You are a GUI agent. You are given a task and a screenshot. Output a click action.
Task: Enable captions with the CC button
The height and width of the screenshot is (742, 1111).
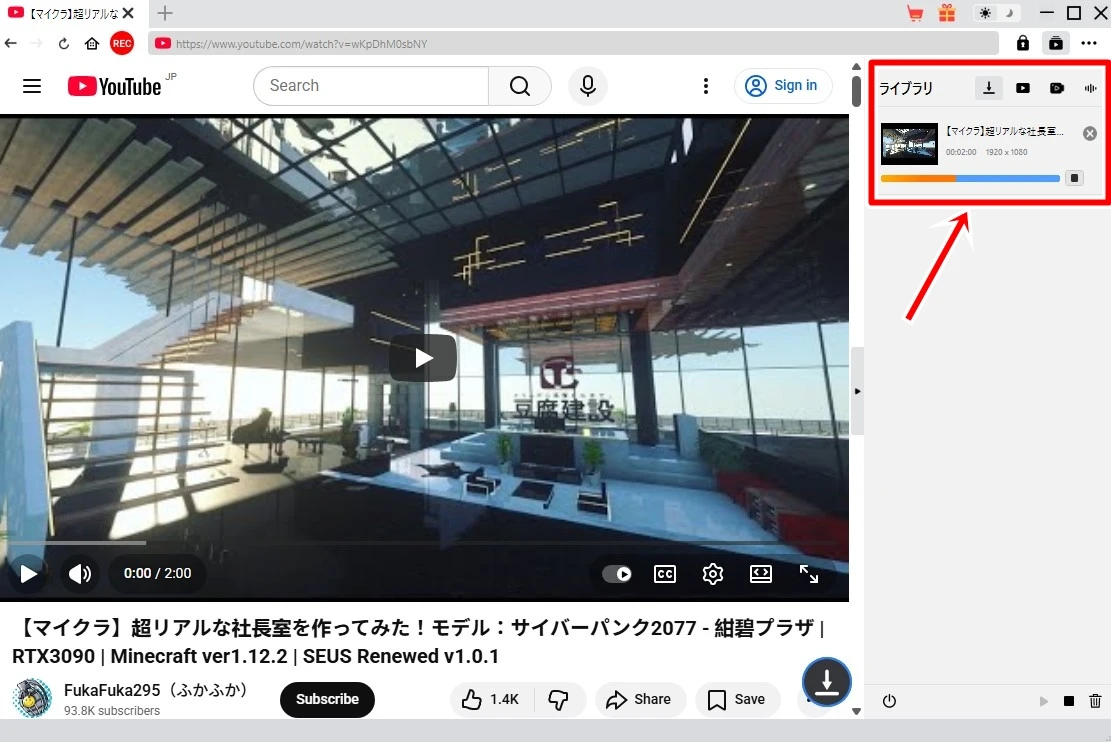pos(665,574)
